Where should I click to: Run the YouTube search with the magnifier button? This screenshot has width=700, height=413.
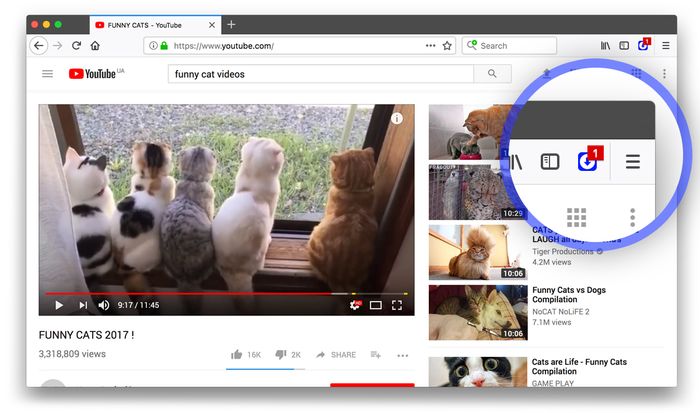click(x=492, y=74)
